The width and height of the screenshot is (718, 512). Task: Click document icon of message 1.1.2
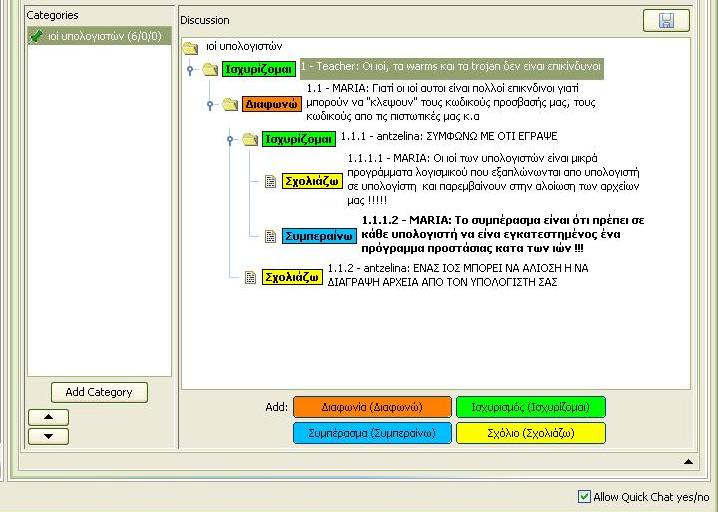pos(250,278)
